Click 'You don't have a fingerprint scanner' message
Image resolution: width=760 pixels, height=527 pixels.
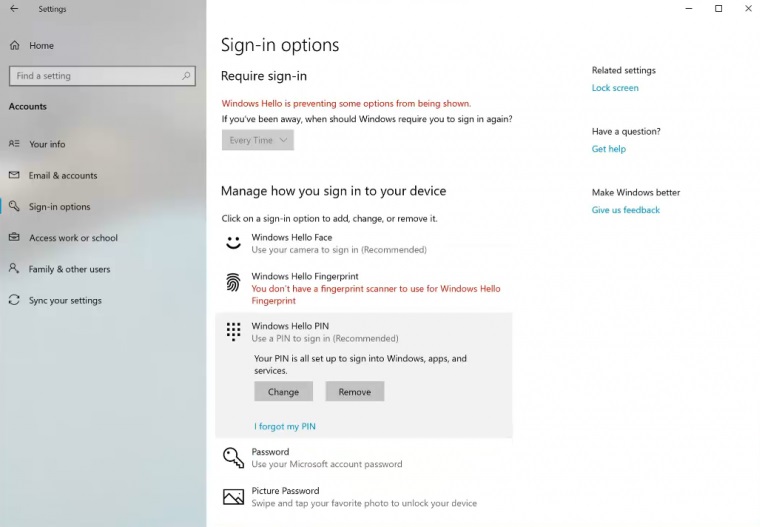376,294
